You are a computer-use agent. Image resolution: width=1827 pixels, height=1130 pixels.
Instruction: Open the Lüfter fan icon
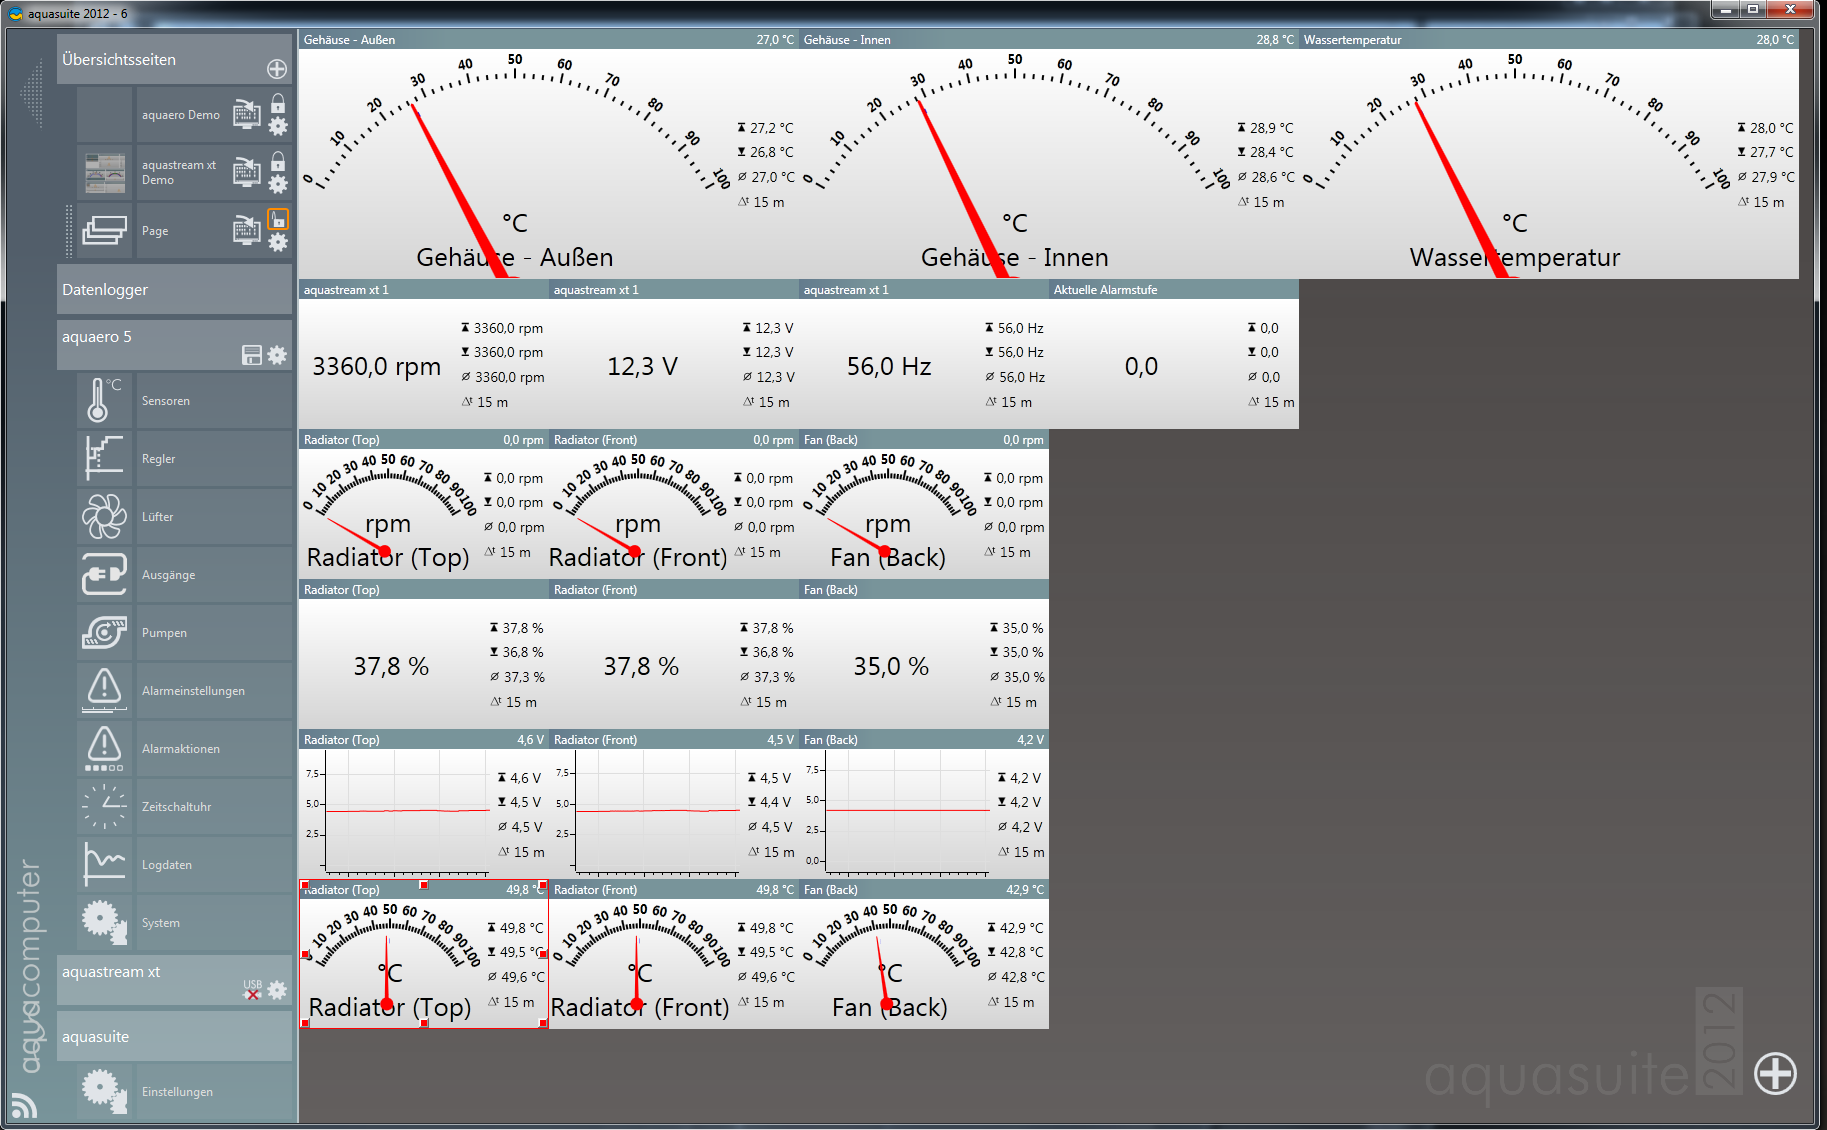(105, 516)
